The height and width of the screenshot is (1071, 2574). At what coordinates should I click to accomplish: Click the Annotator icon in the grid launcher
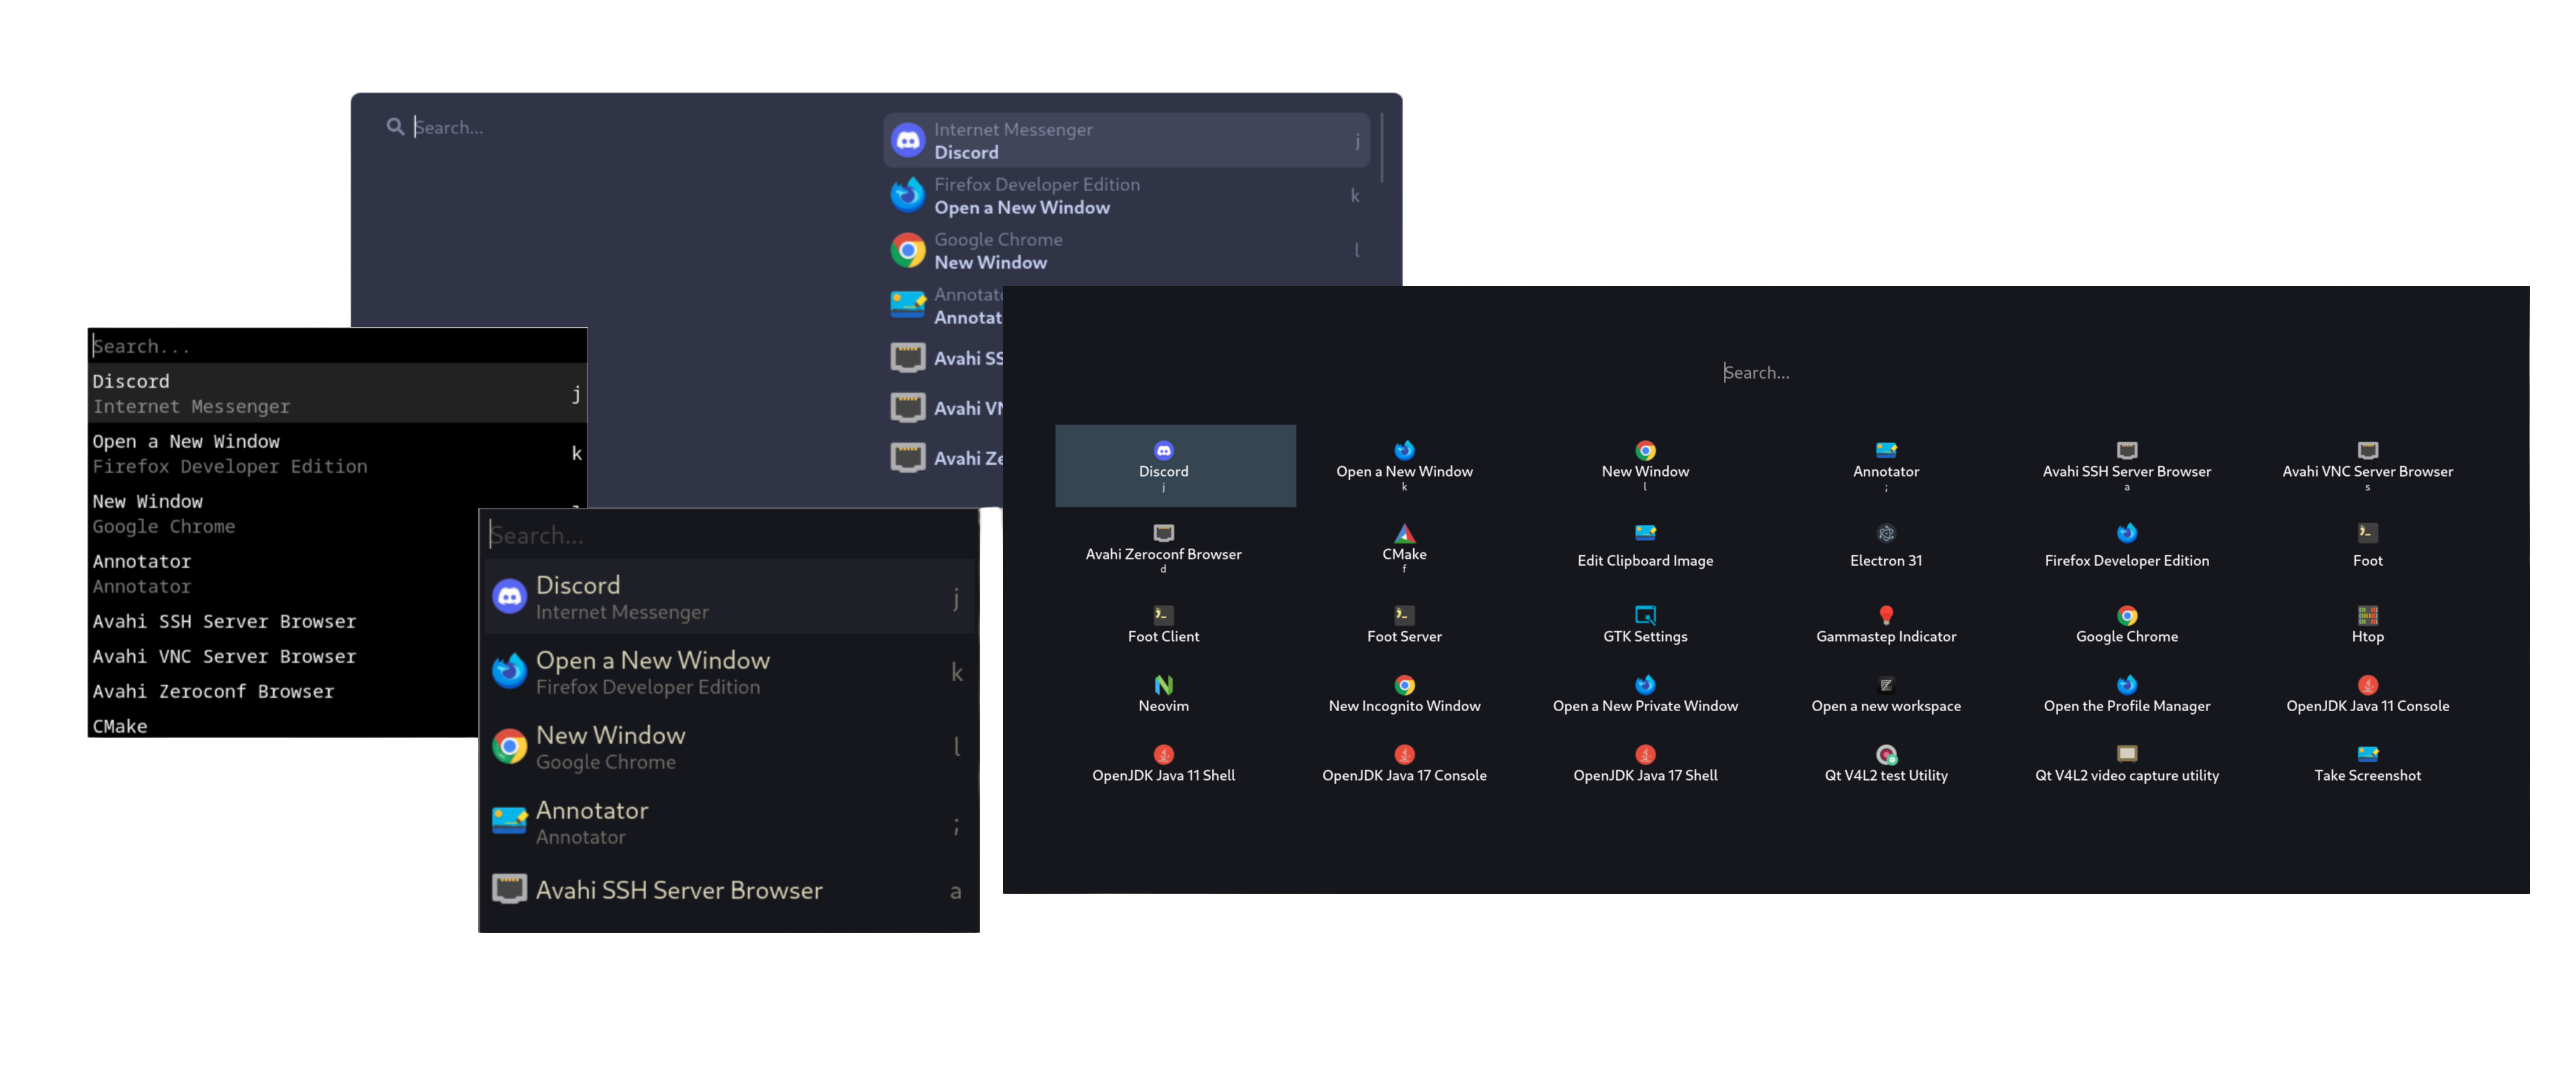1886,450
